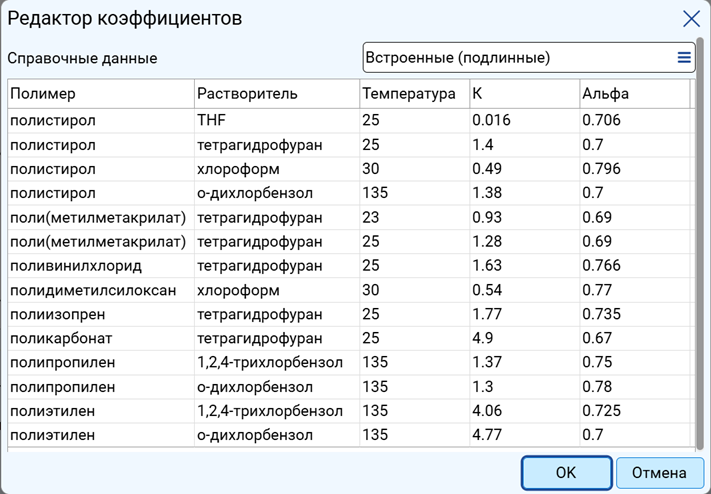This screenshot has width=711, height=494.
Task: Select the полистирол хлороформ solvent cell
Action: coord(277,169)
